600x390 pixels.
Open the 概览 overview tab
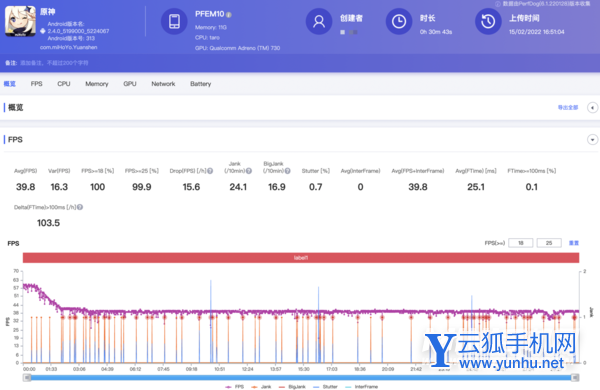(x=10, y=84)
